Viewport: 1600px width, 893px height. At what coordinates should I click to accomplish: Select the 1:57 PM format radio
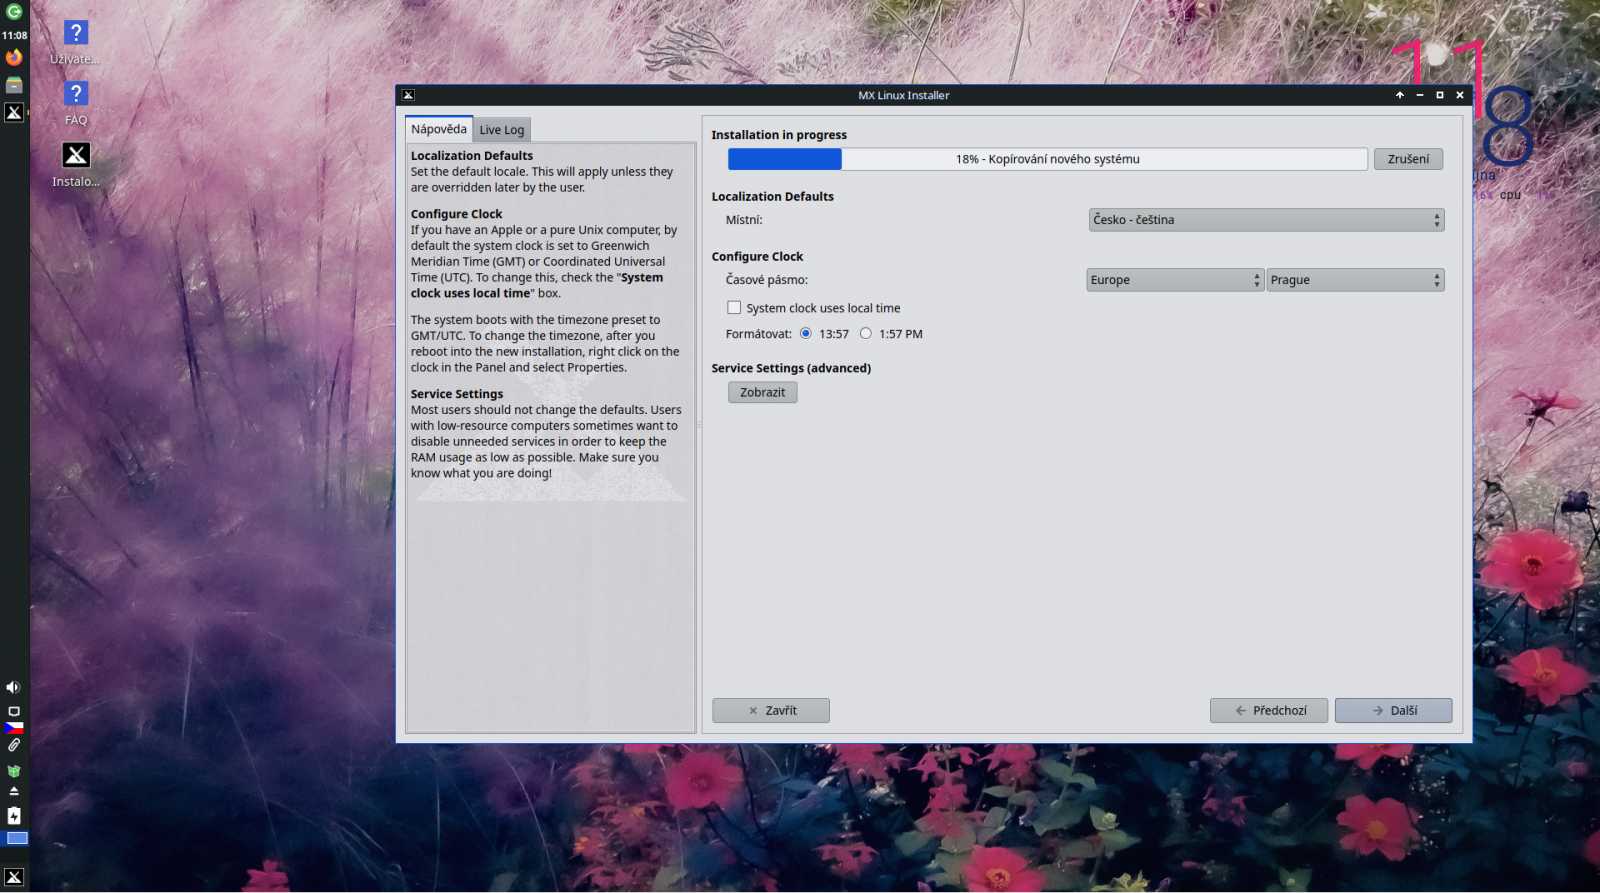click(x=866, y=334)
